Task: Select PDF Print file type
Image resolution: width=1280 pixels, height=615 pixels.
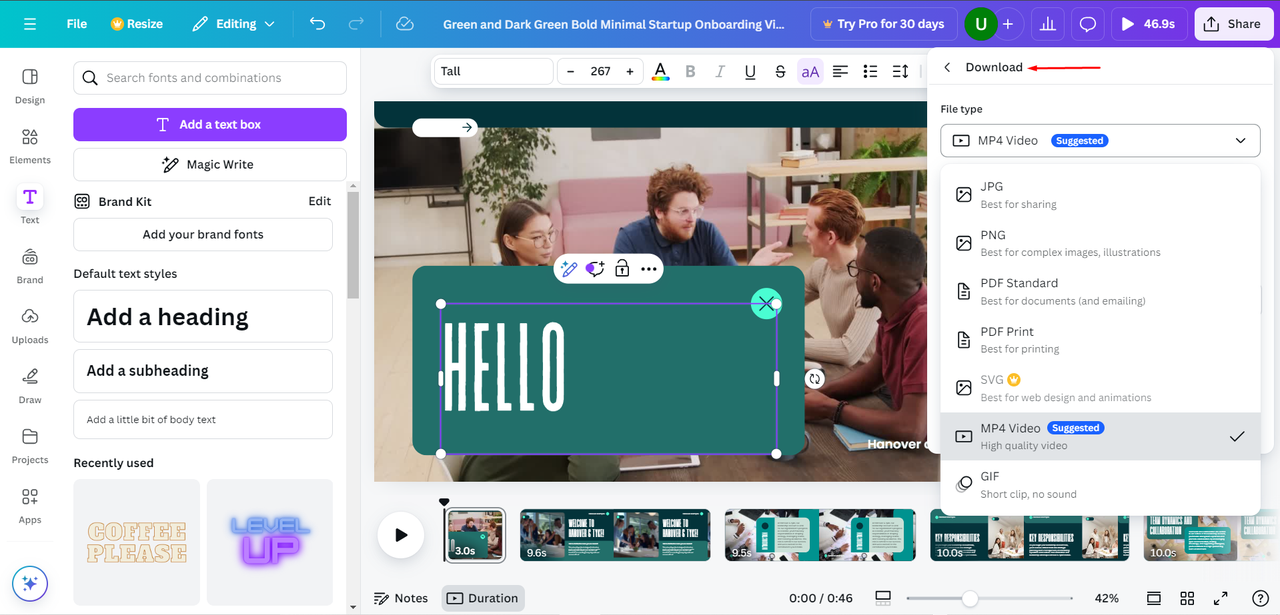Action: [x=1100, y=340]
